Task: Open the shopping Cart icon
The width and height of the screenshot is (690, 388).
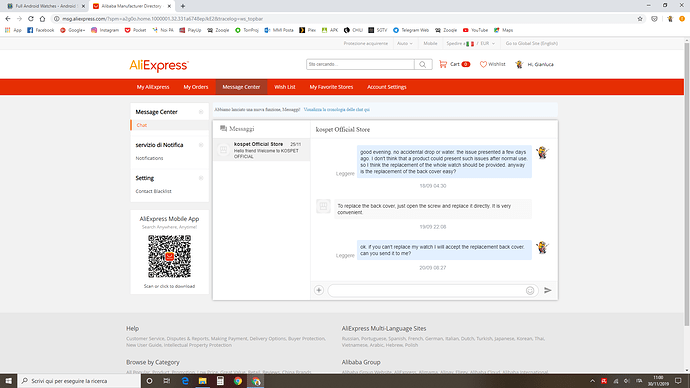Action: (443, 64)
